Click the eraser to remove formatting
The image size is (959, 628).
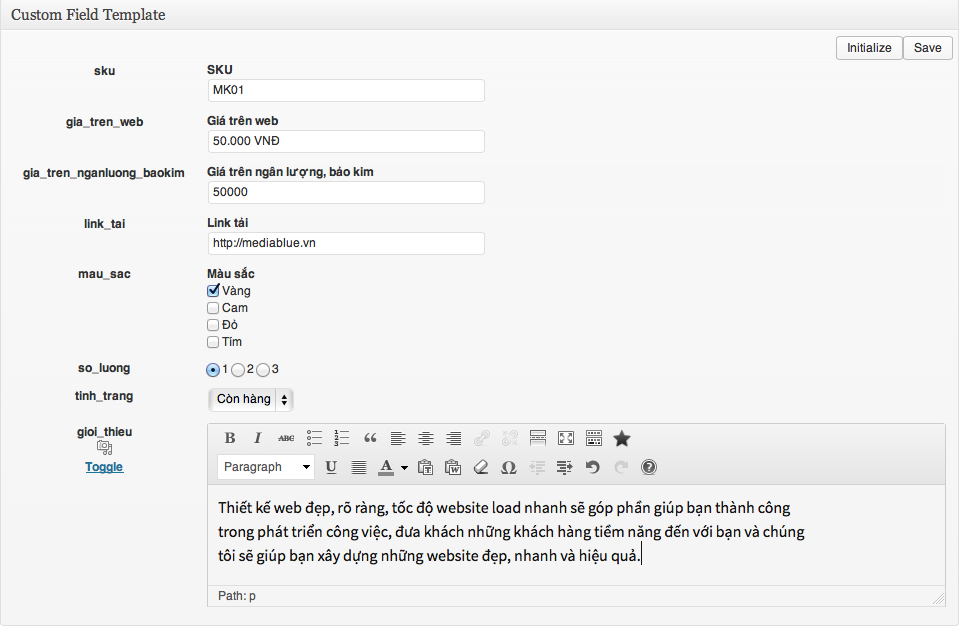[x=481, y=467]
